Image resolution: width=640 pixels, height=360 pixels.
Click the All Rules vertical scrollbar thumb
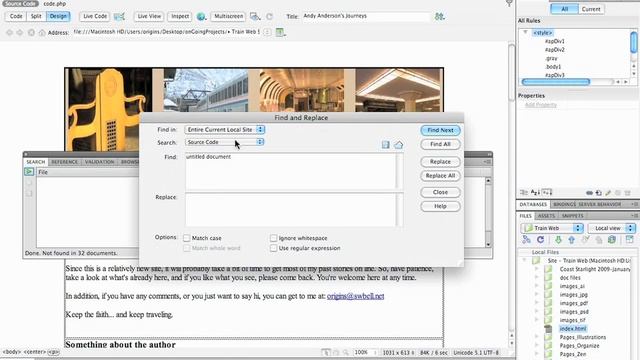click(x=634, y=42)
